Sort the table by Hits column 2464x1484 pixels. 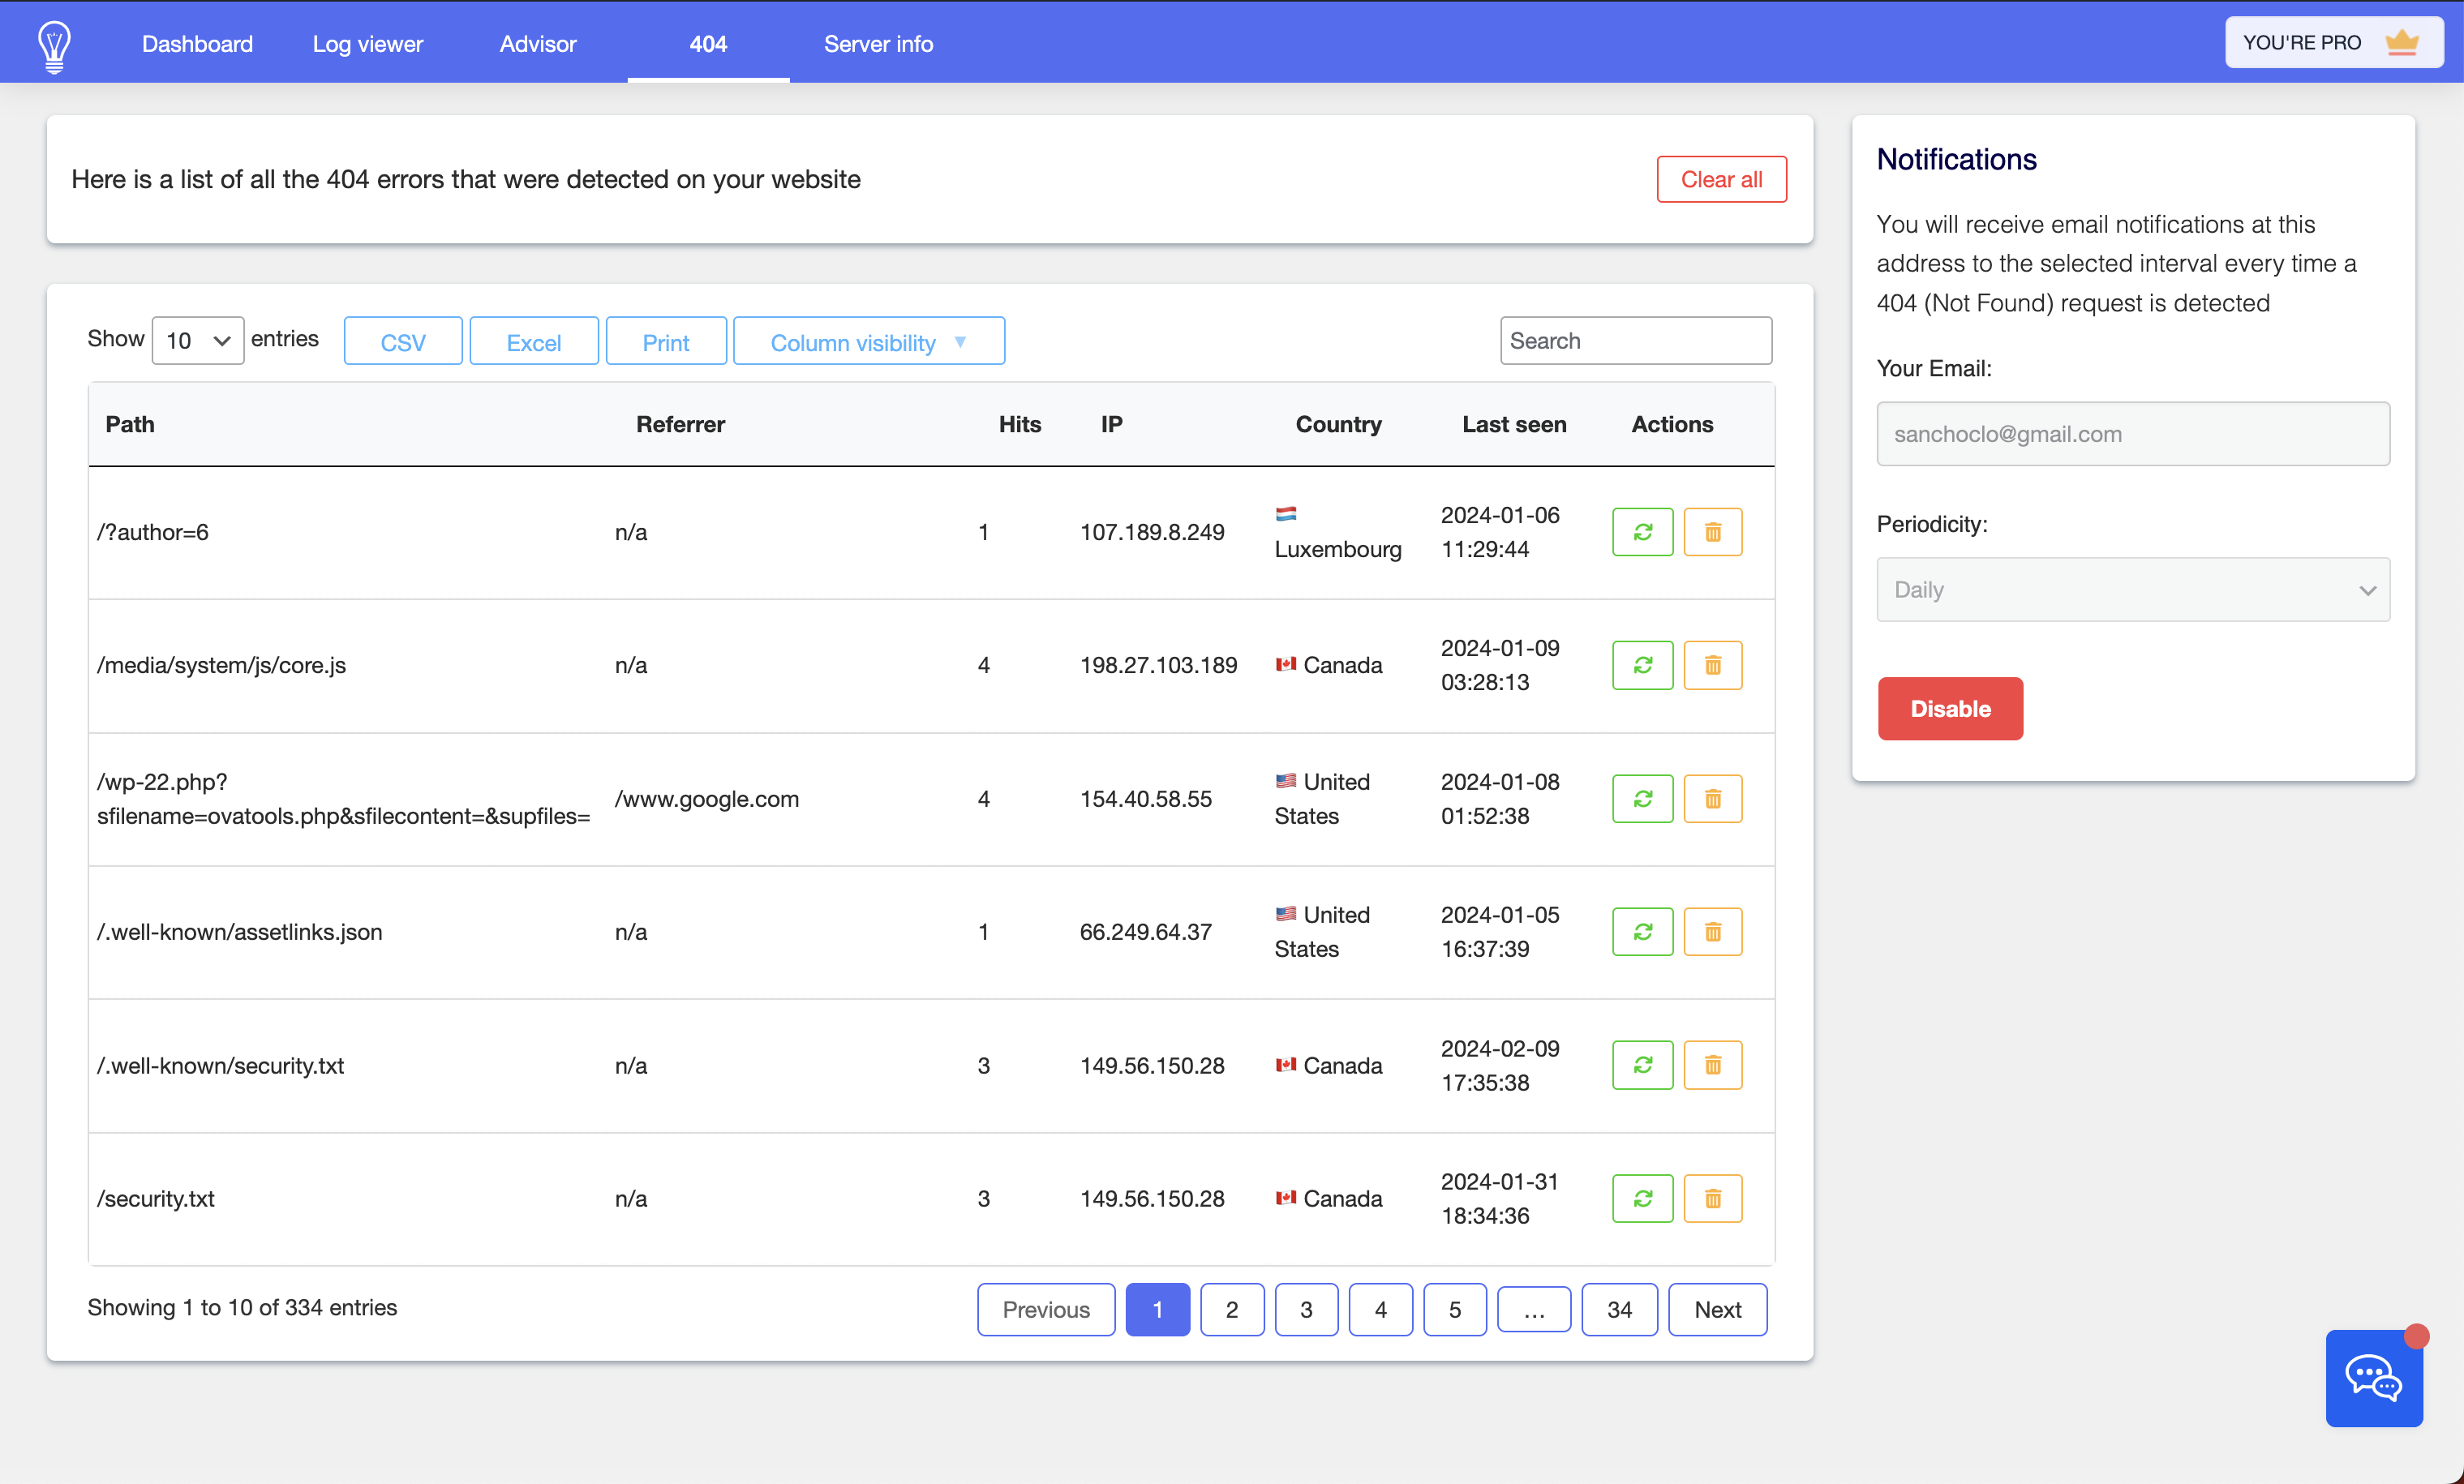(1019, 424)
